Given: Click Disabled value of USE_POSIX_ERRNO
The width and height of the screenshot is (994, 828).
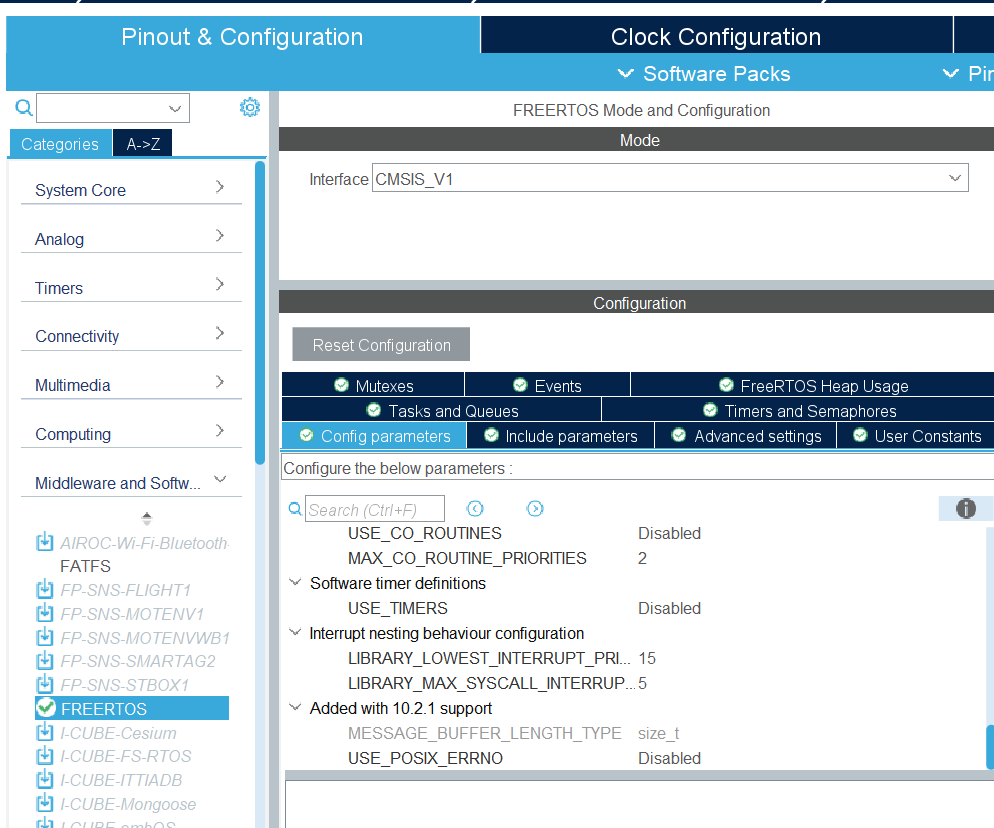Looking at the screenshot, I should click(x=669, y=758).
